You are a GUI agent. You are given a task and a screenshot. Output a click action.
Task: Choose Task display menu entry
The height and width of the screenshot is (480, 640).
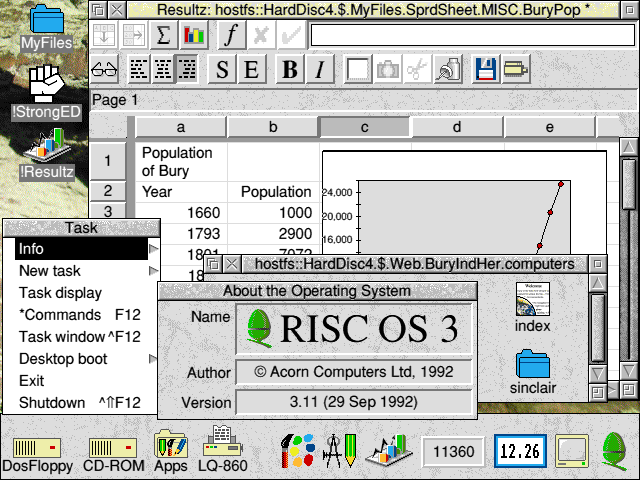pos(81,293)
